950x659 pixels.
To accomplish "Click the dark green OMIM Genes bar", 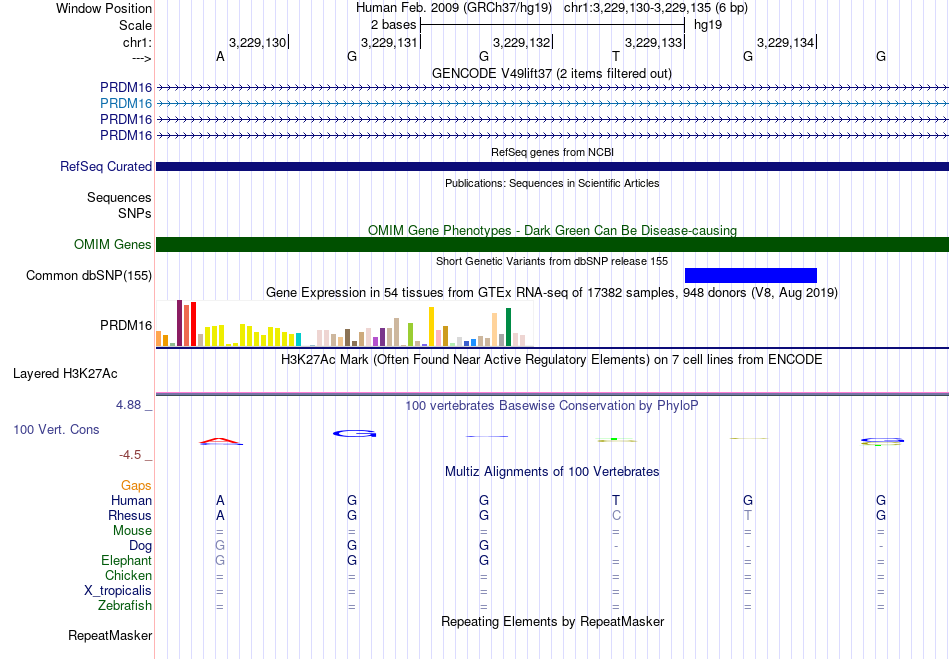I will [552, 244].
